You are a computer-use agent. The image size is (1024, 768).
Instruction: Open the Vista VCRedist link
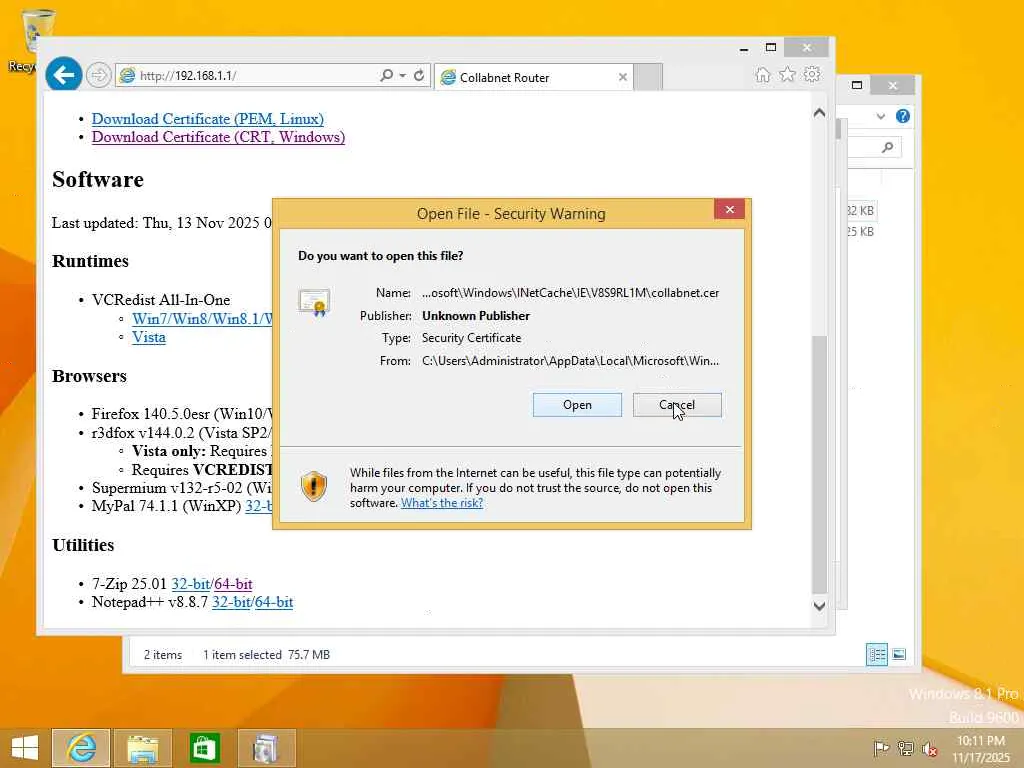click(x=149, y=338)
